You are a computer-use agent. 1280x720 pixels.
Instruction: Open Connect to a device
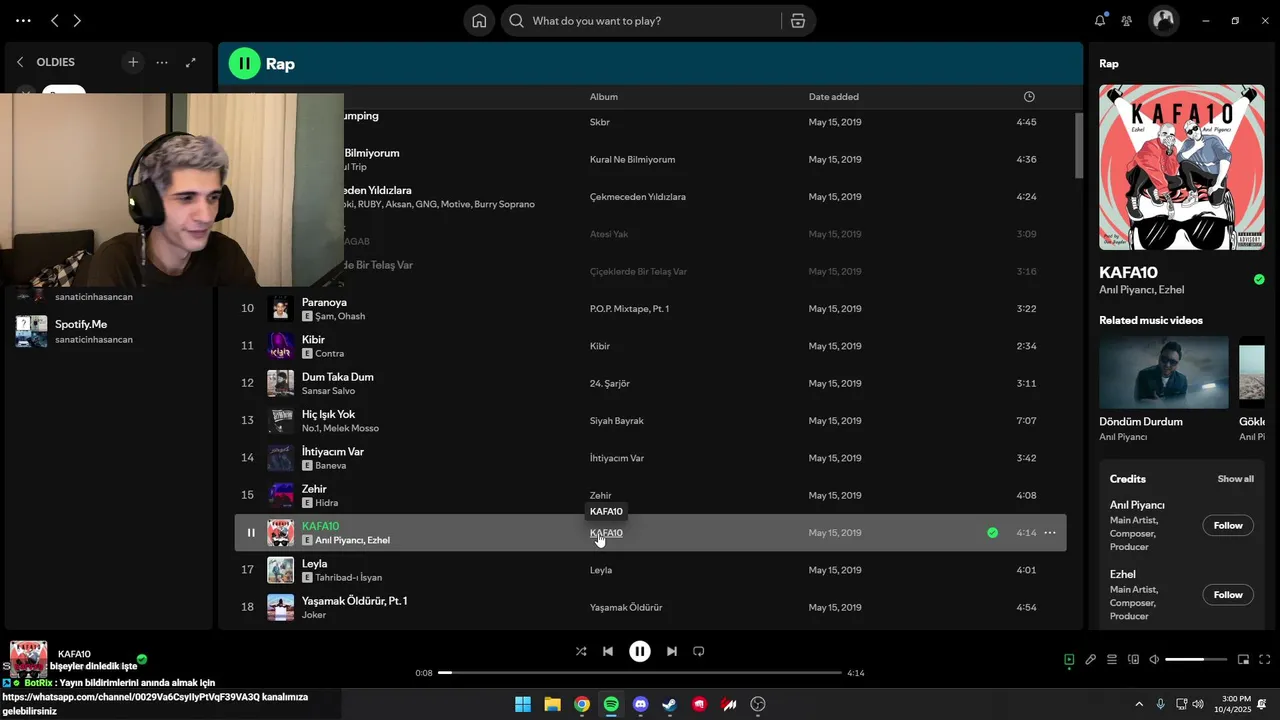coord(1133,660)
